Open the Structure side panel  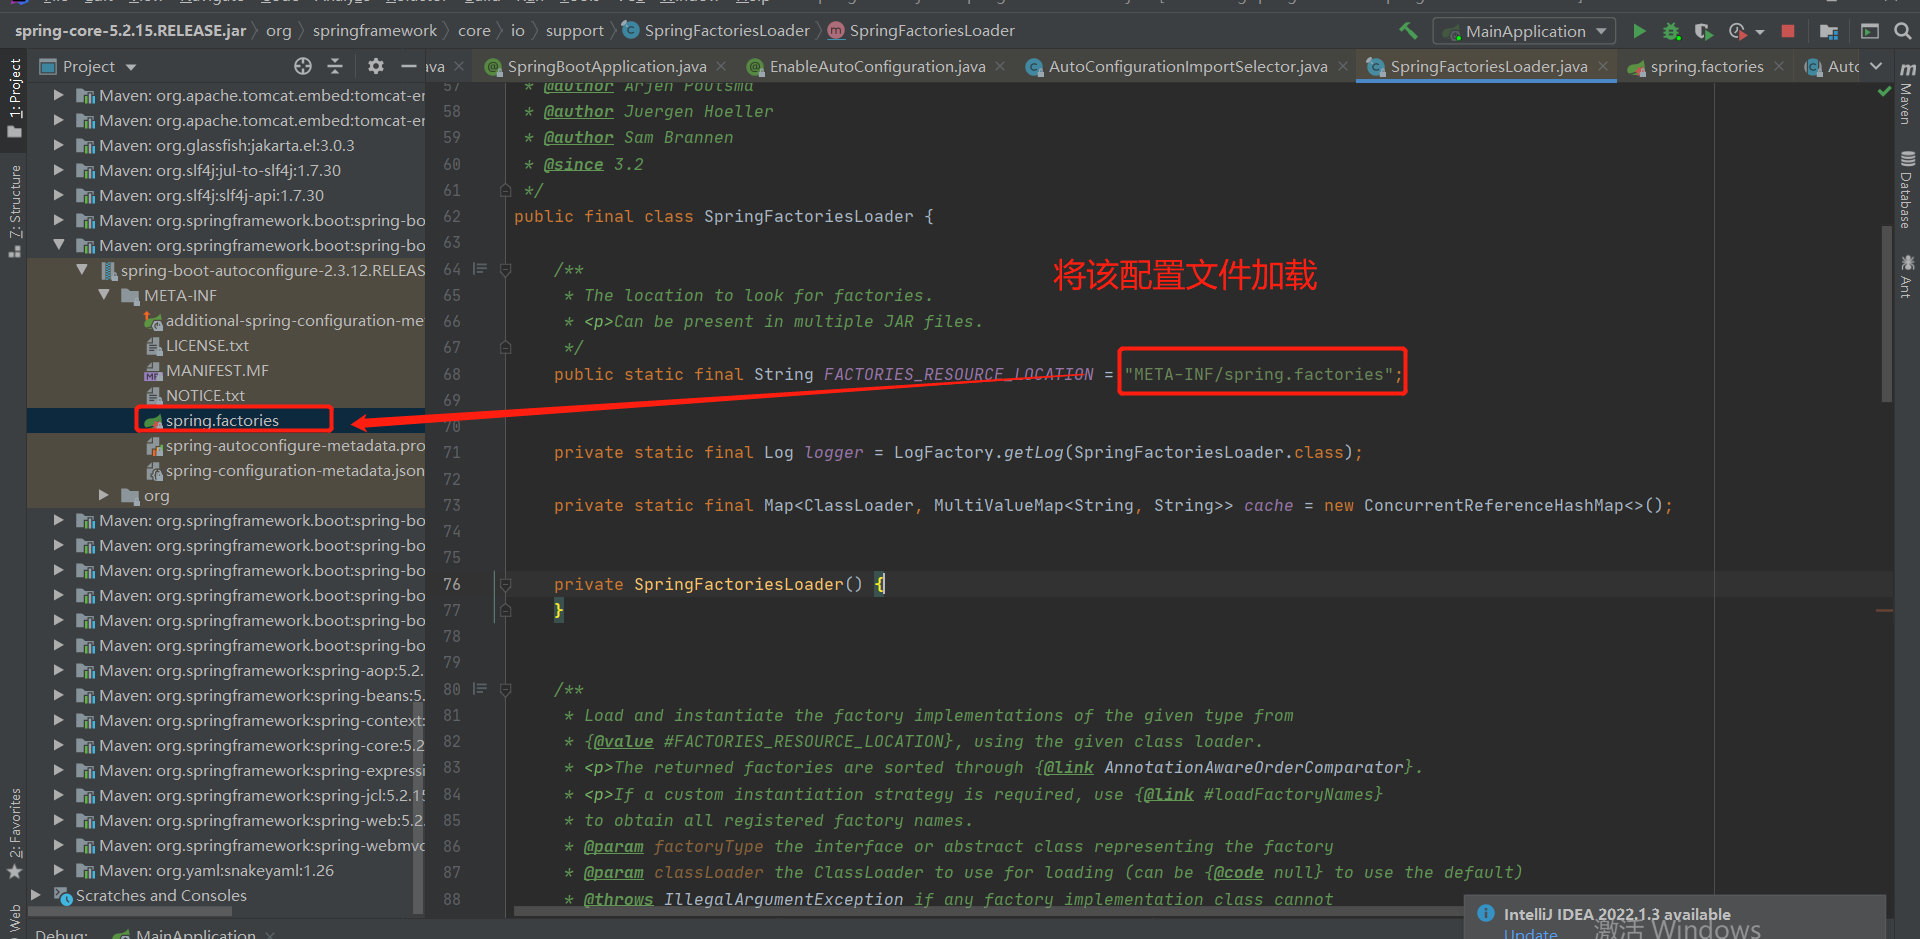coord(14,211)
